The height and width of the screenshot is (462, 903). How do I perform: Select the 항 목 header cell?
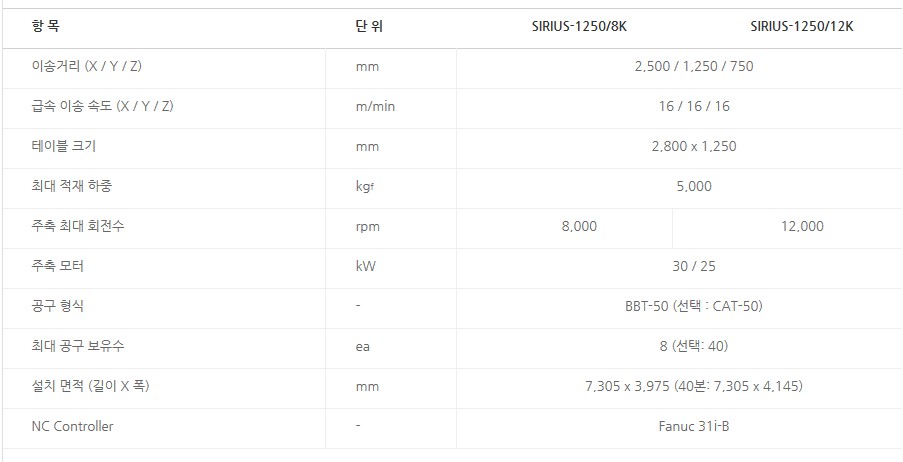click(x=46, y=27)
